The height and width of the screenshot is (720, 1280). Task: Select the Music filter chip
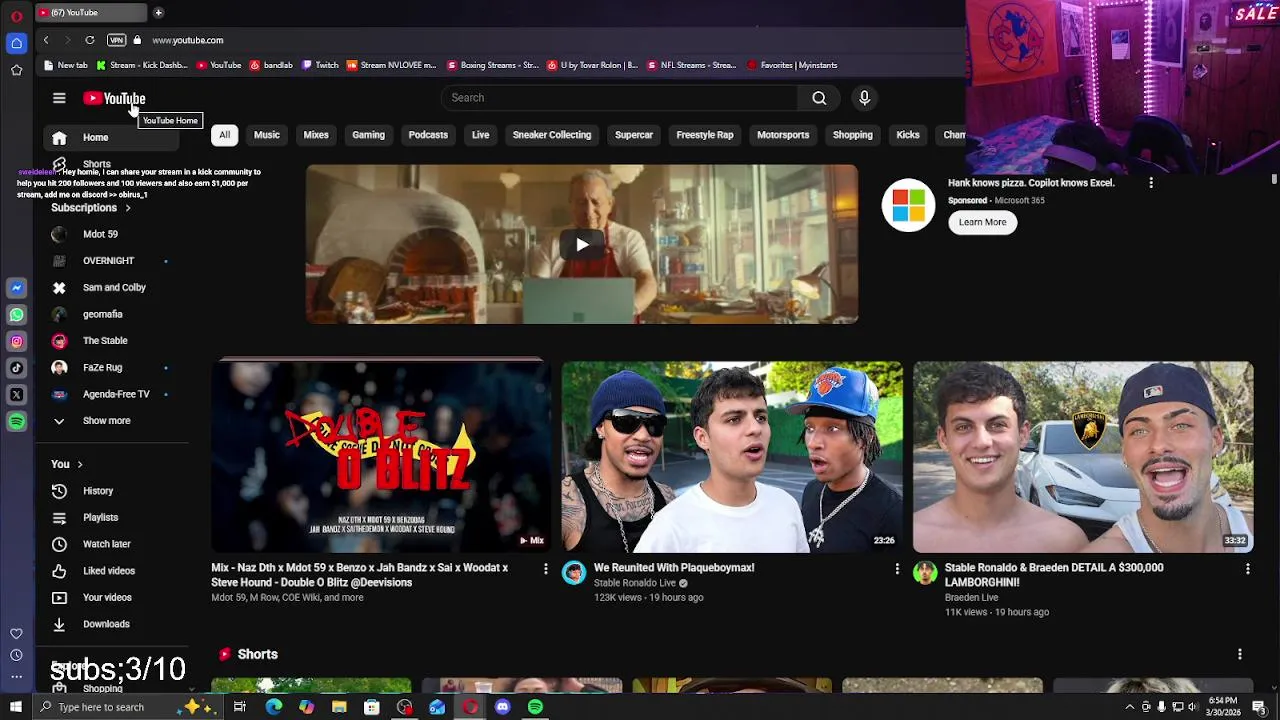pos(267,135)
